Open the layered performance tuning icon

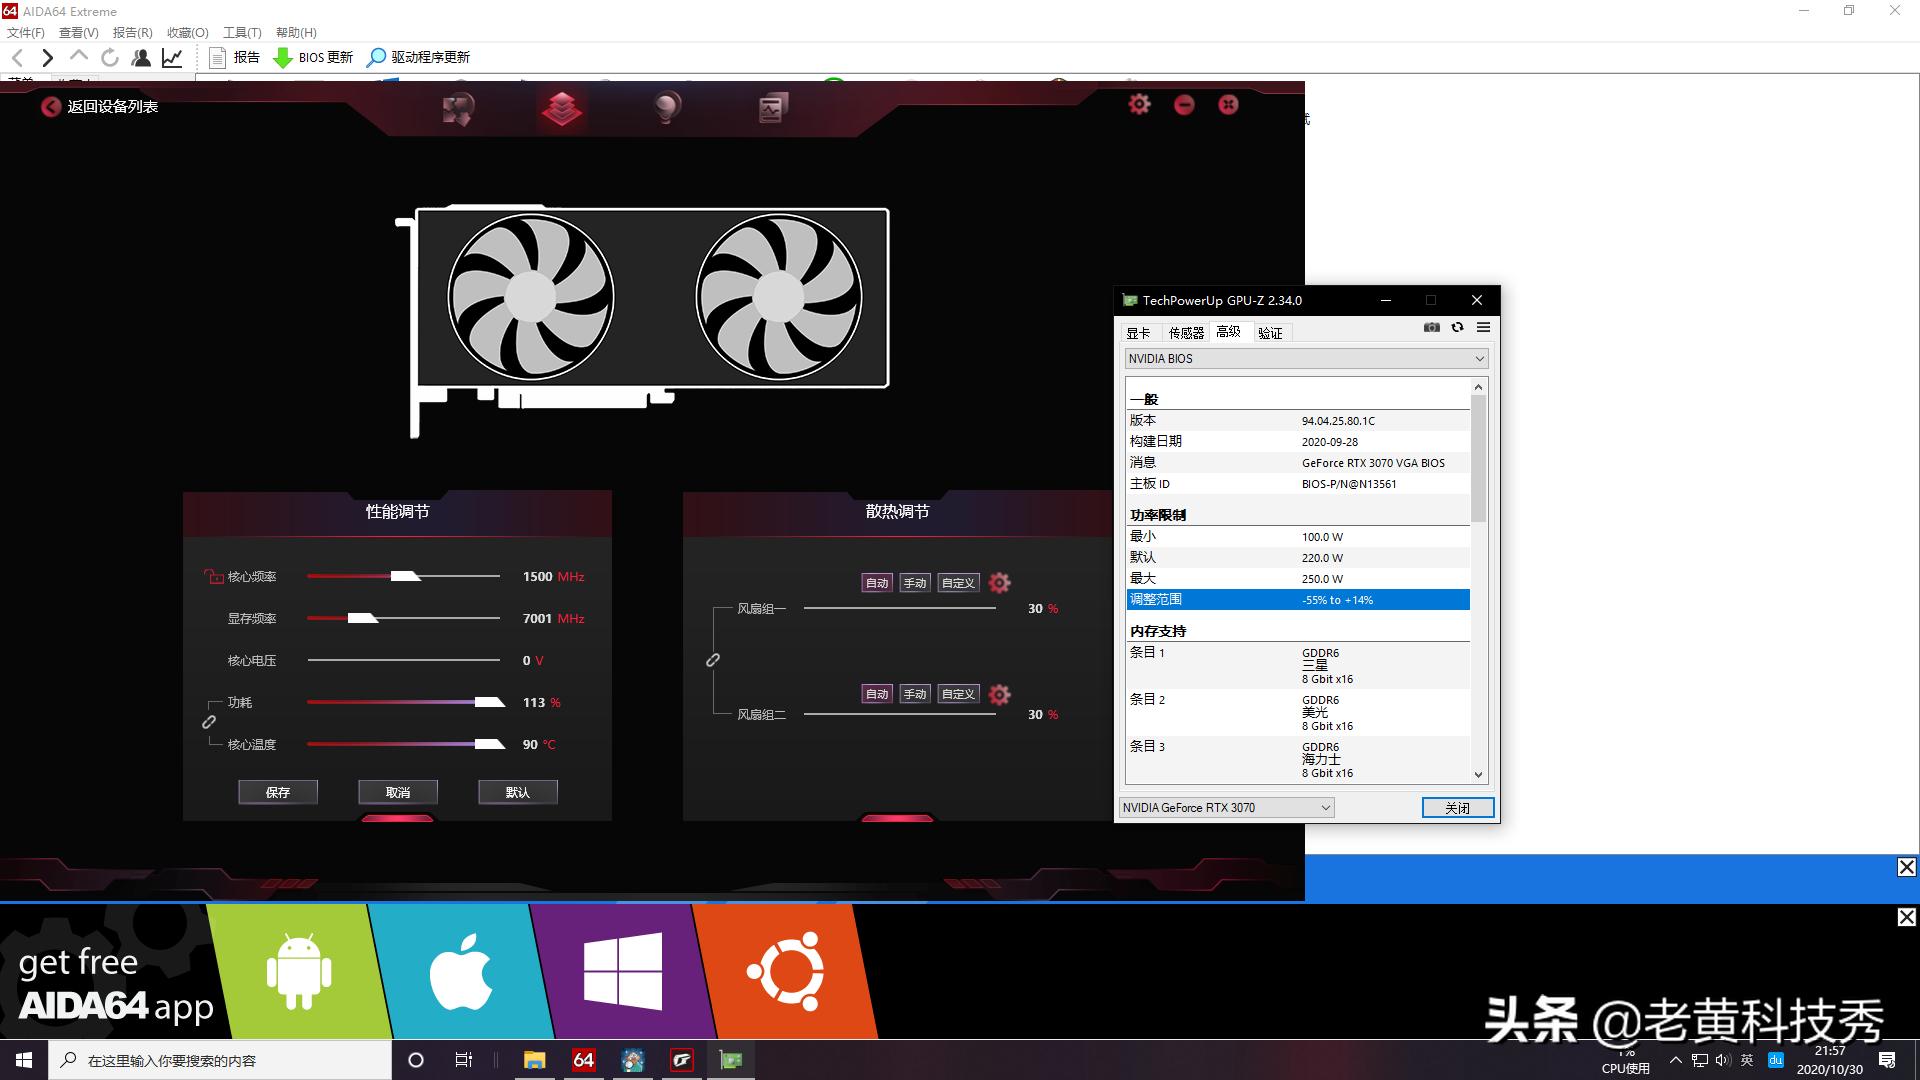tap(561, 107)
